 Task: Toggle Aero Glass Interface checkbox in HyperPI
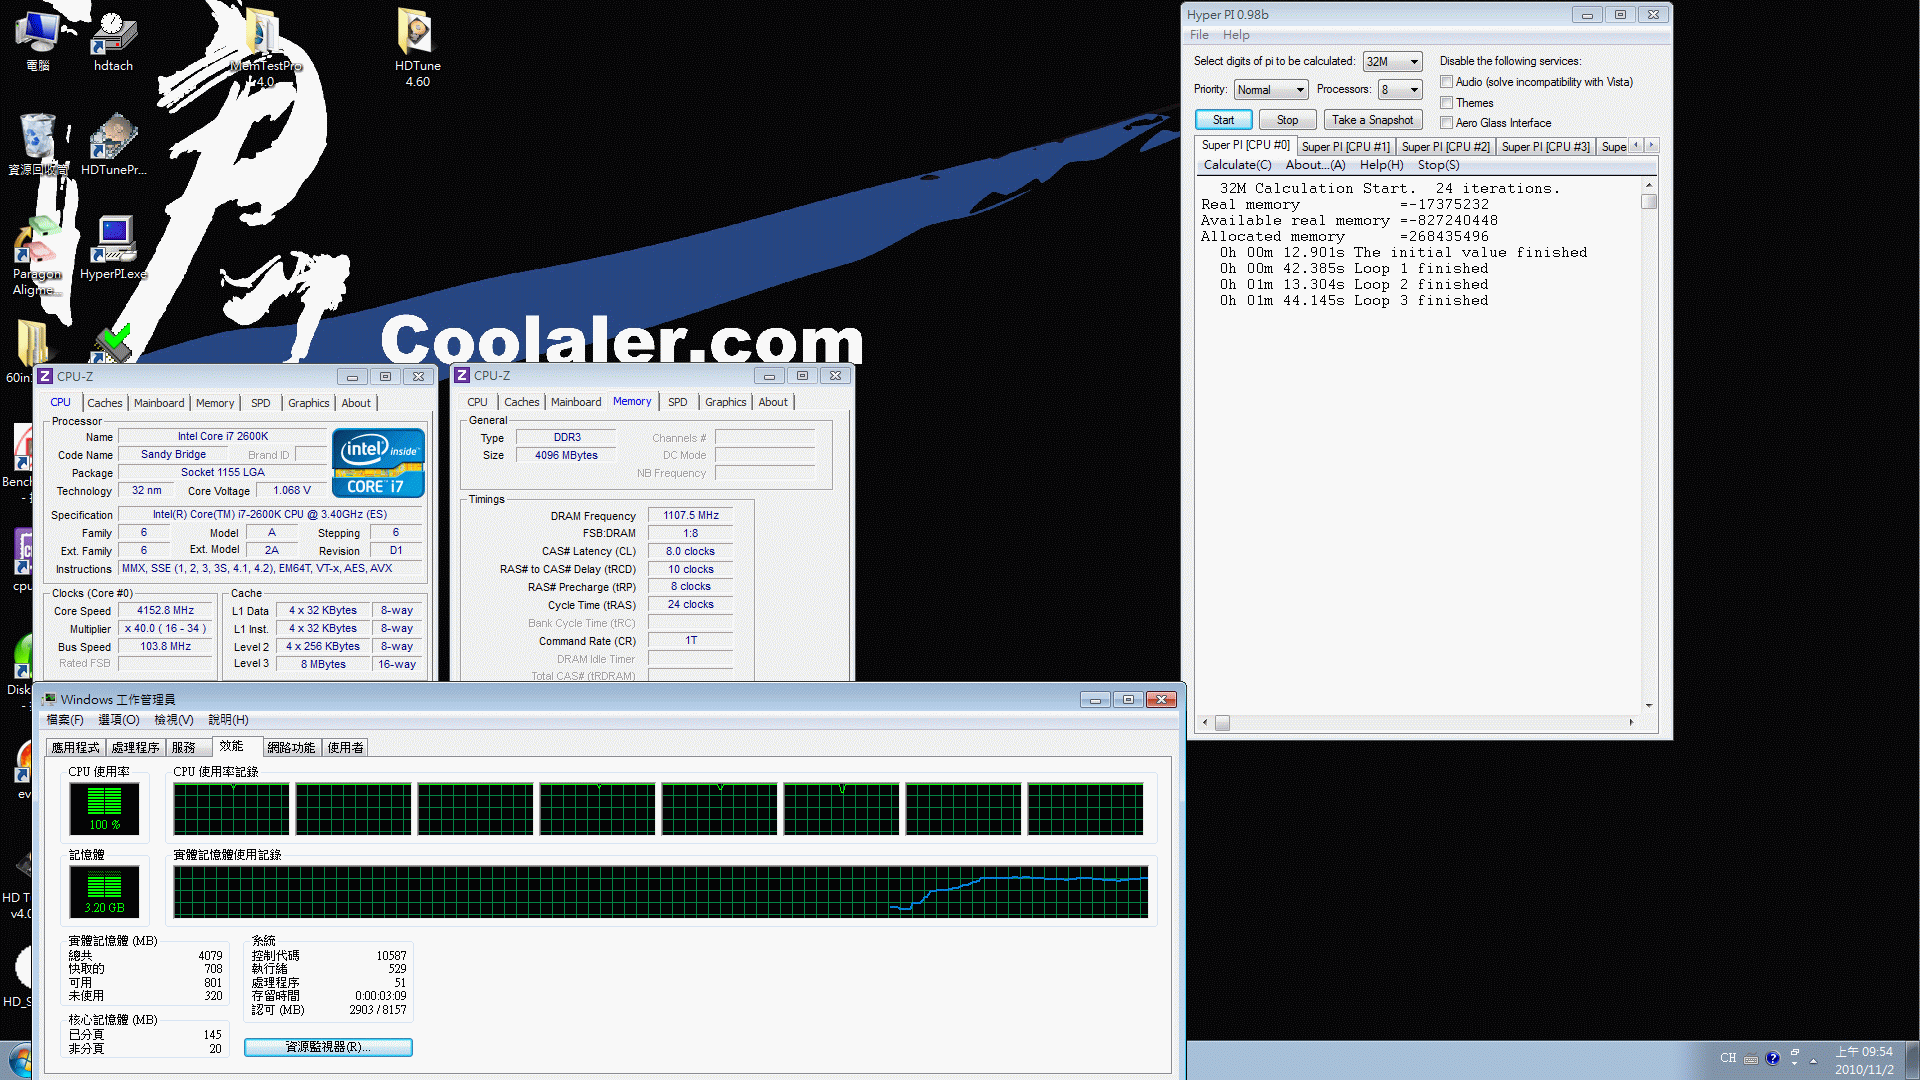click(1445, 123)
